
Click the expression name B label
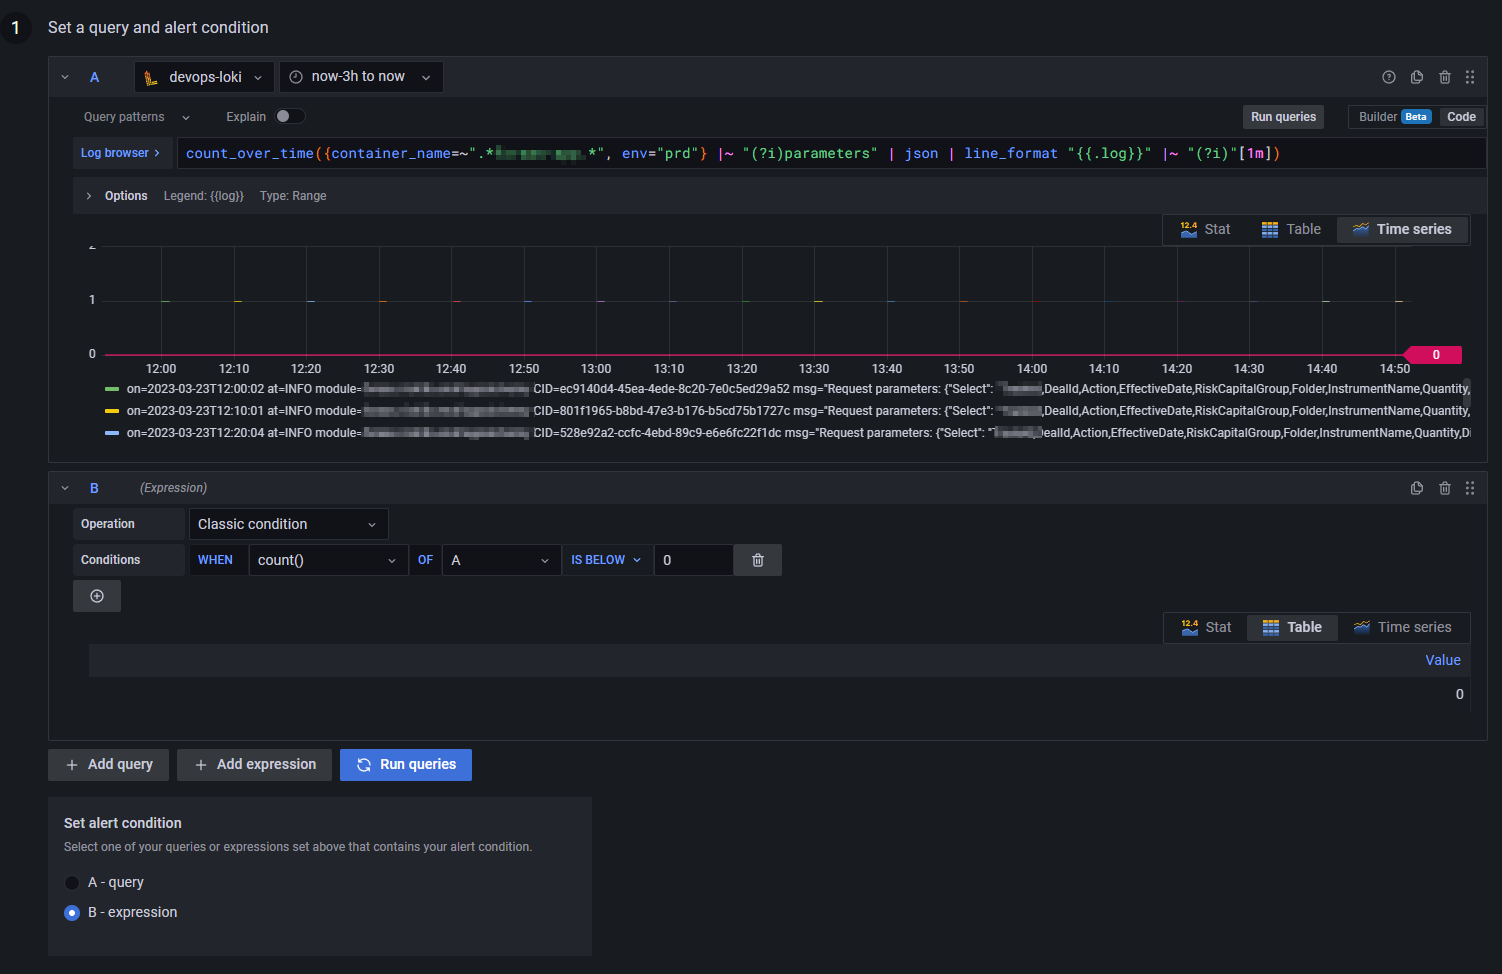click(95, 488)
